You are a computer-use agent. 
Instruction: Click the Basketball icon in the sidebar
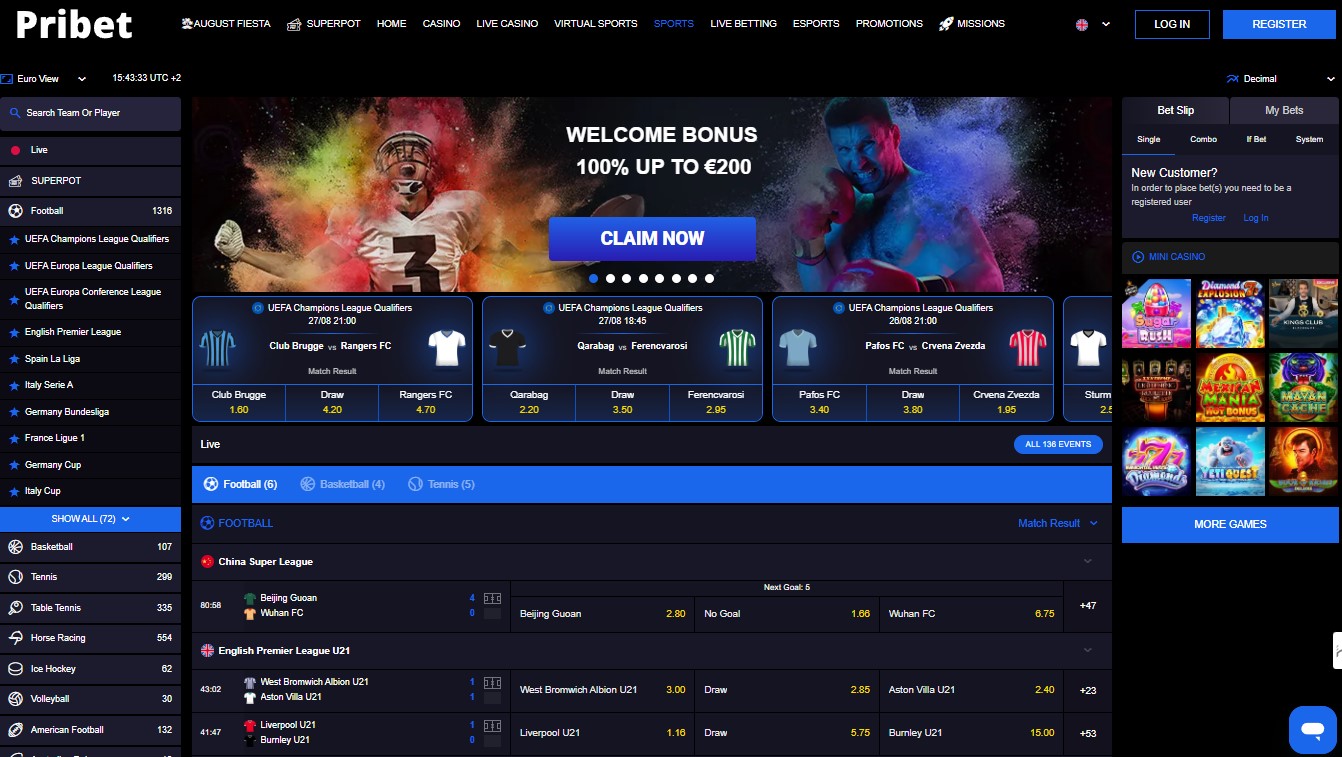(15, 547)
